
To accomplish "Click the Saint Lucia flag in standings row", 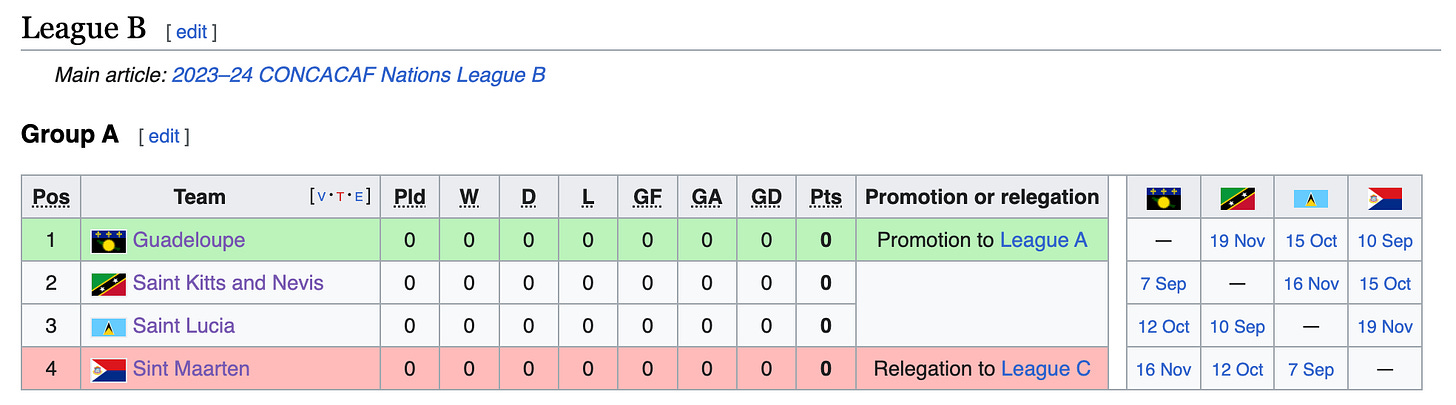I will point(108,327).
